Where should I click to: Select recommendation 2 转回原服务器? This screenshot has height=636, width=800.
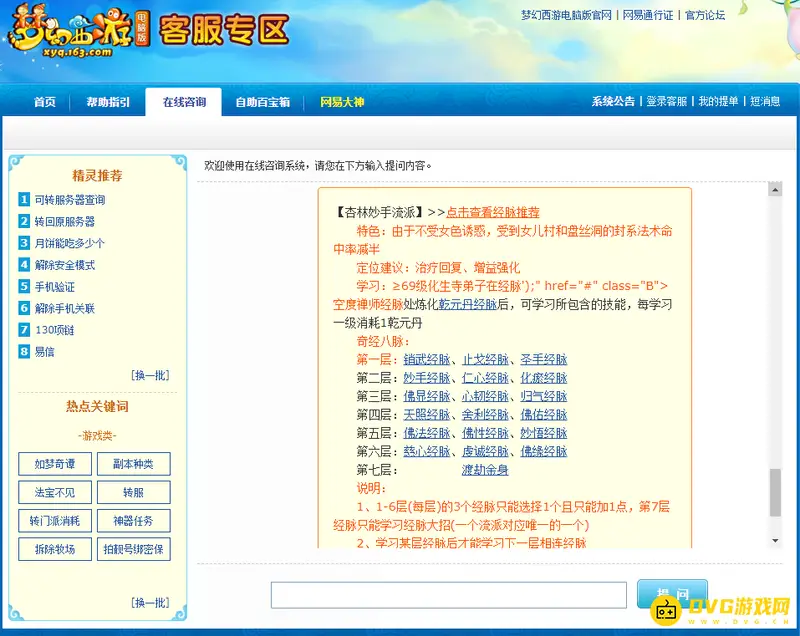click(64, 221)
